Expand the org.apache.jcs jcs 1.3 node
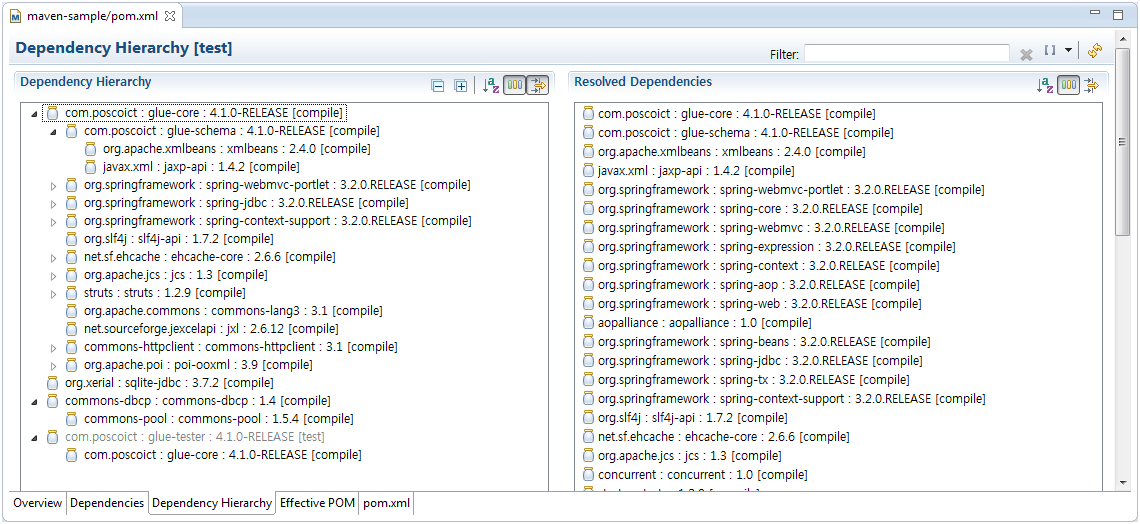Image resolution: width=1140 pixels, height=524 pixels. 53,275
